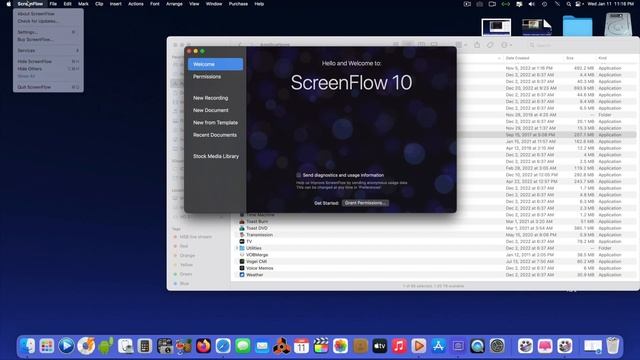640x360 pixels.
Task: Open Apple TV app in the Dock
Action: [380, 346]
